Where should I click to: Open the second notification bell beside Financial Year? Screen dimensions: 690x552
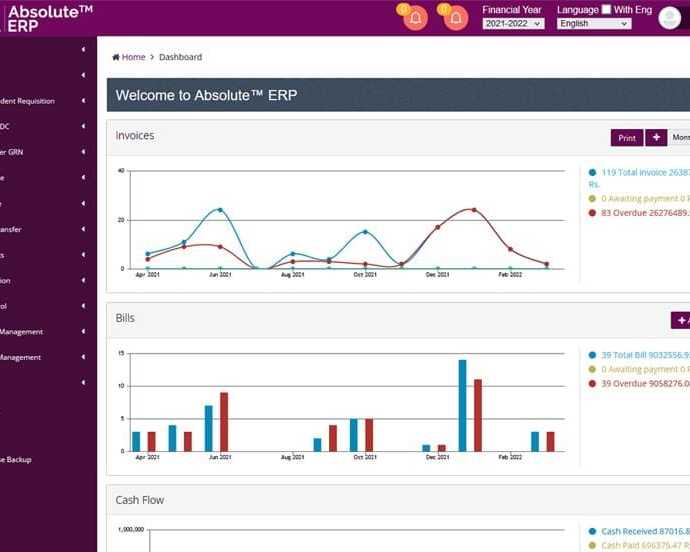(x=455, y=18)
